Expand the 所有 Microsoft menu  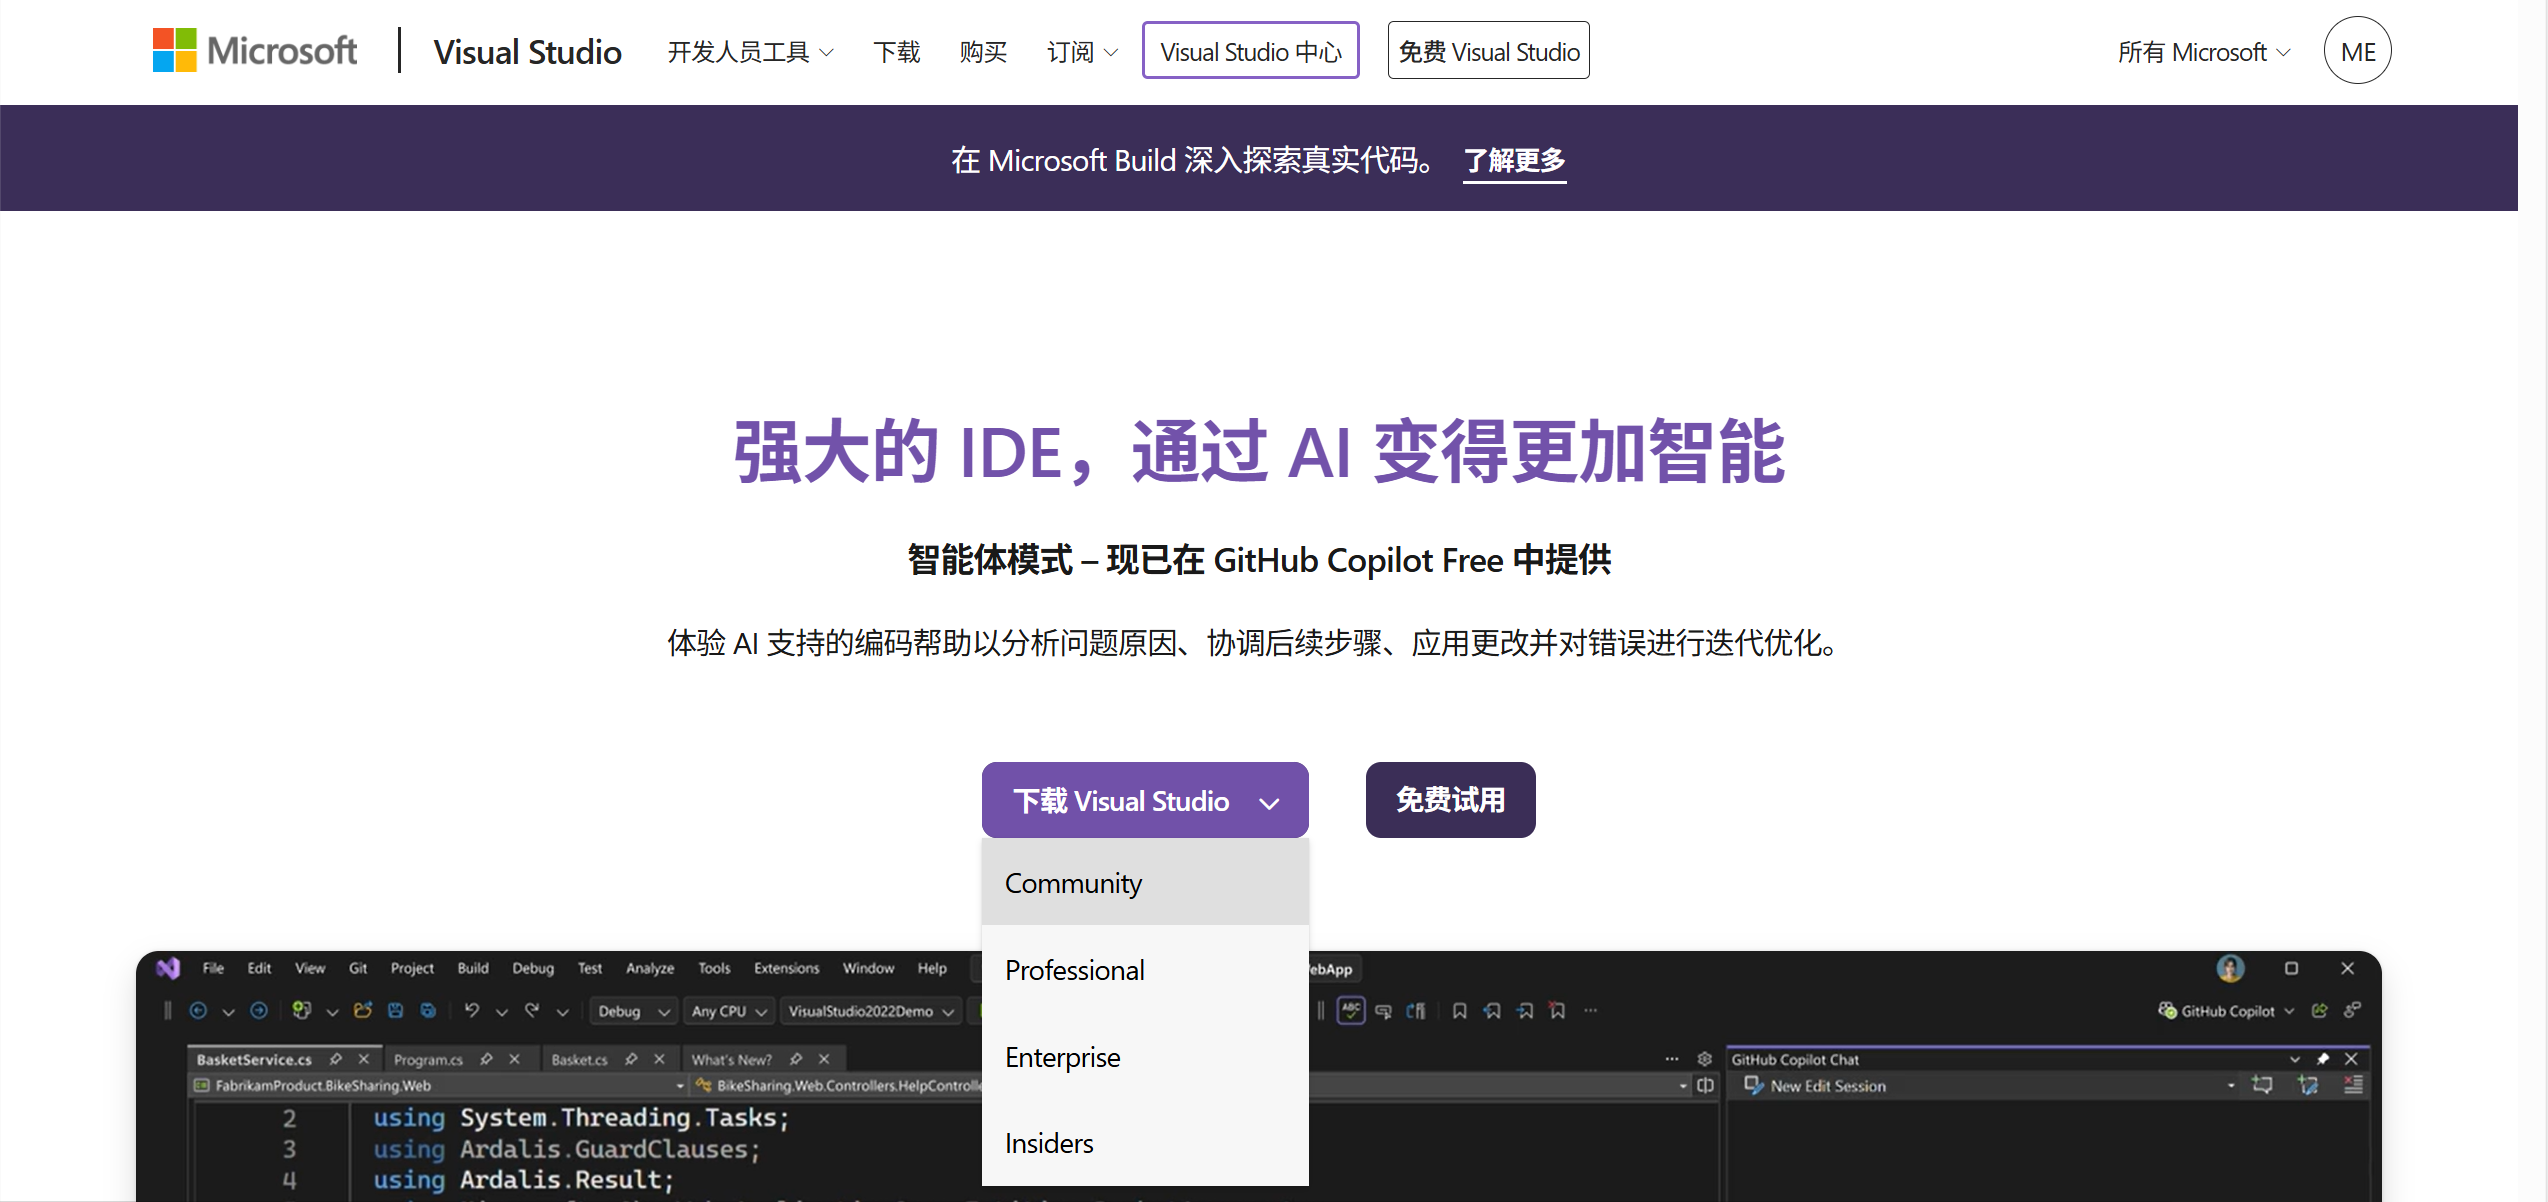[2204, 51]
